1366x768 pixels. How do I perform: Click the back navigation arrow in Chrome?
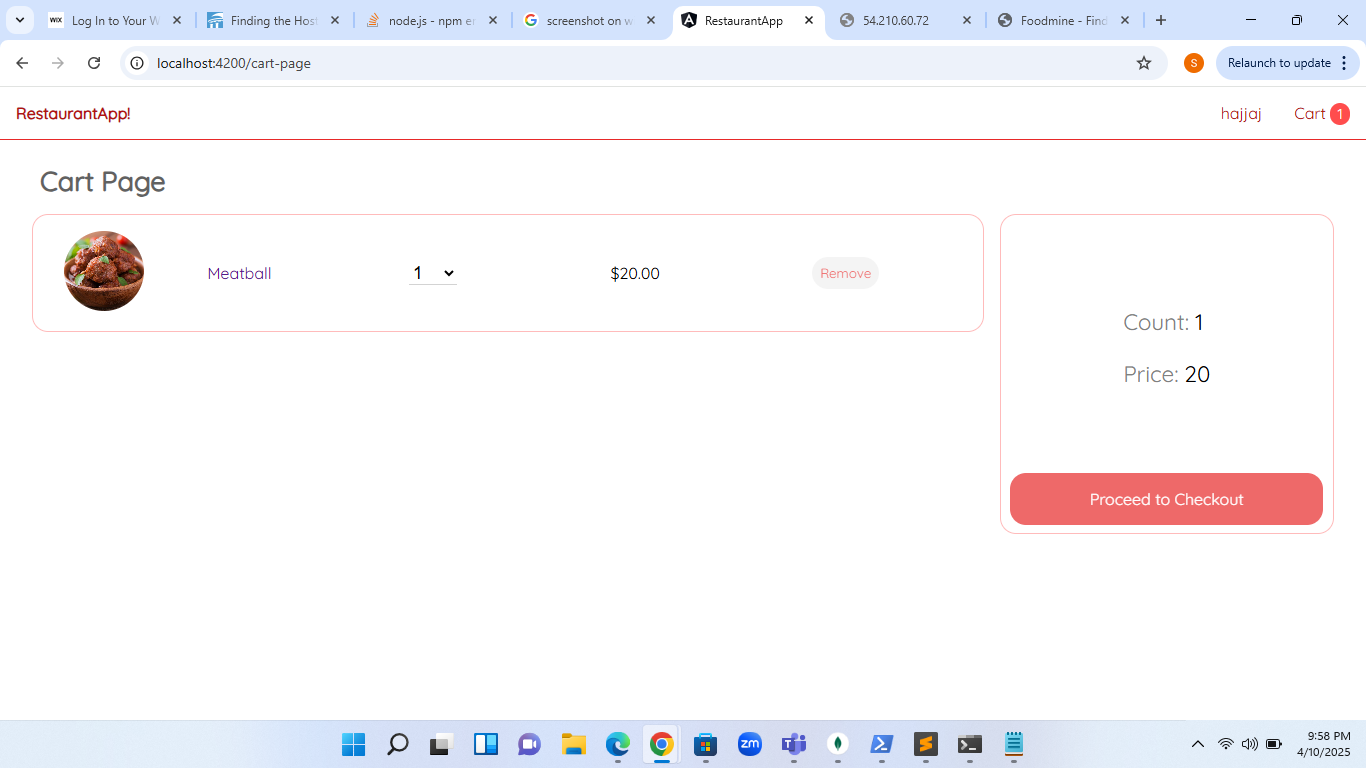click(x=22, y=62)
